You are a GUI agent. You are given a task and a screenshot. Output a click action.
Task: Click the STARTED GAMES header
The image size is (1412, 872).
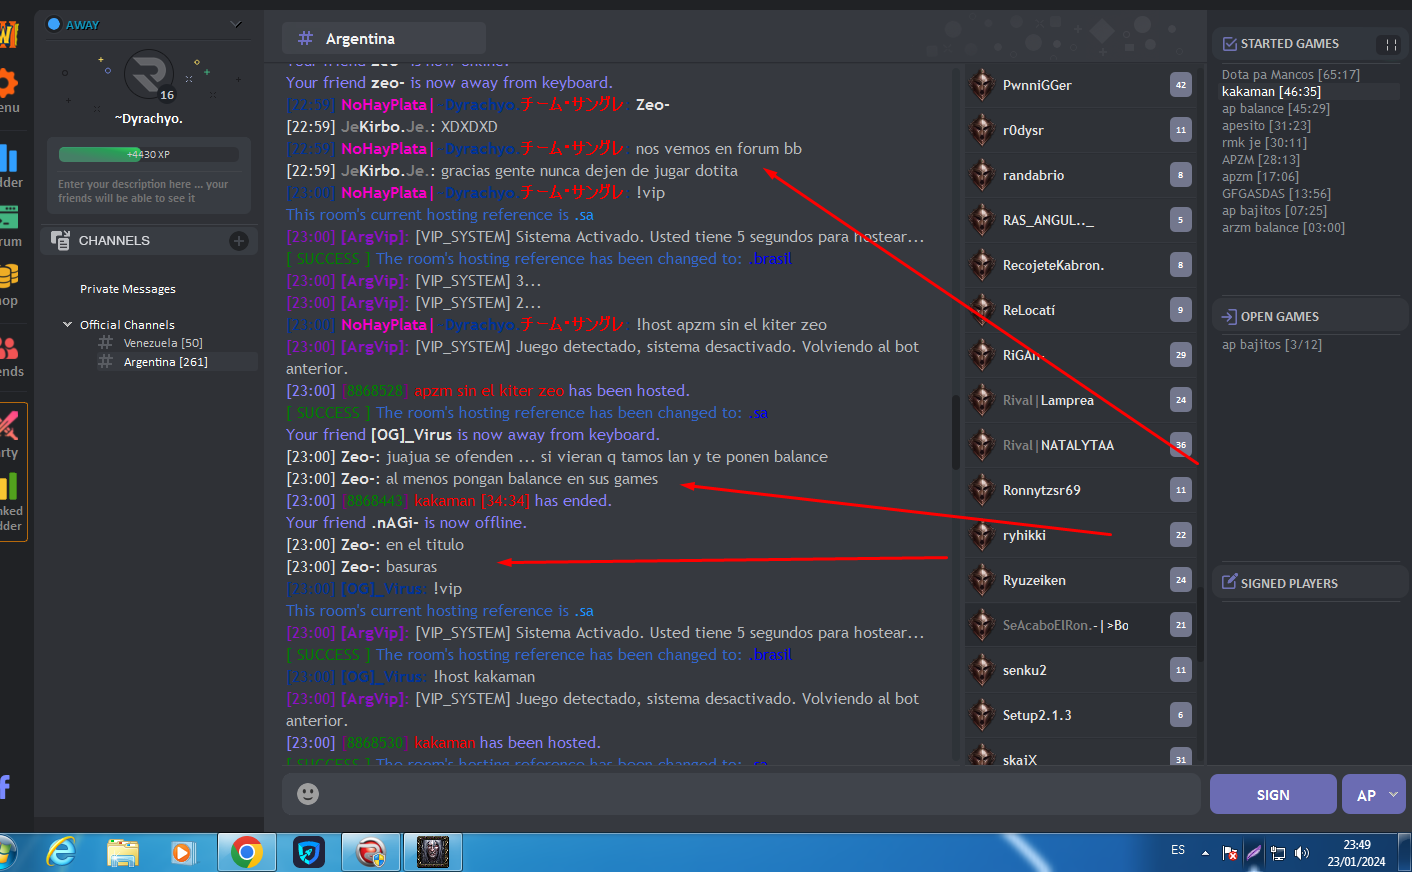pyautogui.click(x=1290, y=44)
